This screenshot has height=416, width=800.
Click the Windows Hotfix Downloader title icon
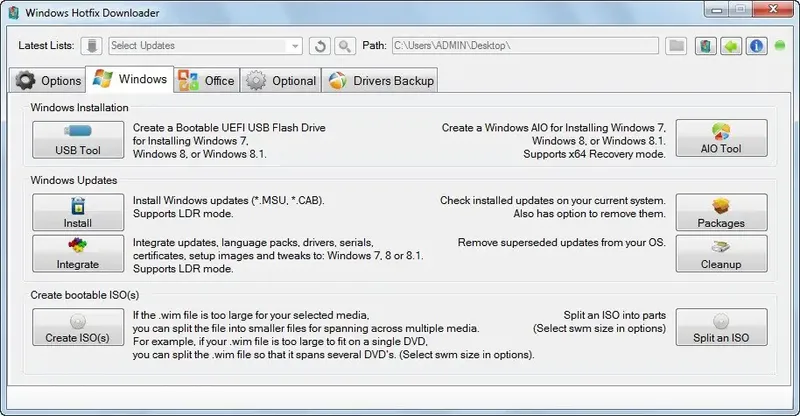pos(14,13)
